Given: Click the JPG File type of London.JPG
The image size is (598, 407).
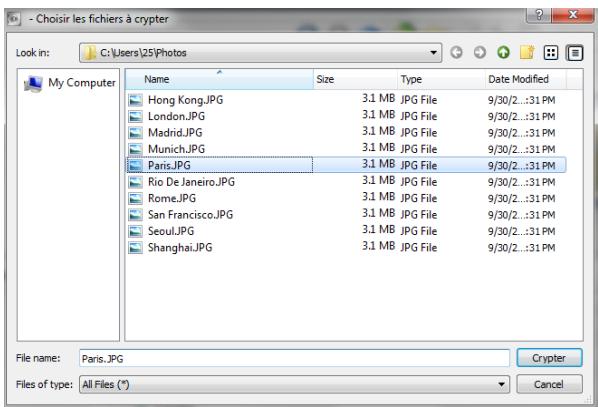Looking at the screenshot, I should (x=419, y=116).
